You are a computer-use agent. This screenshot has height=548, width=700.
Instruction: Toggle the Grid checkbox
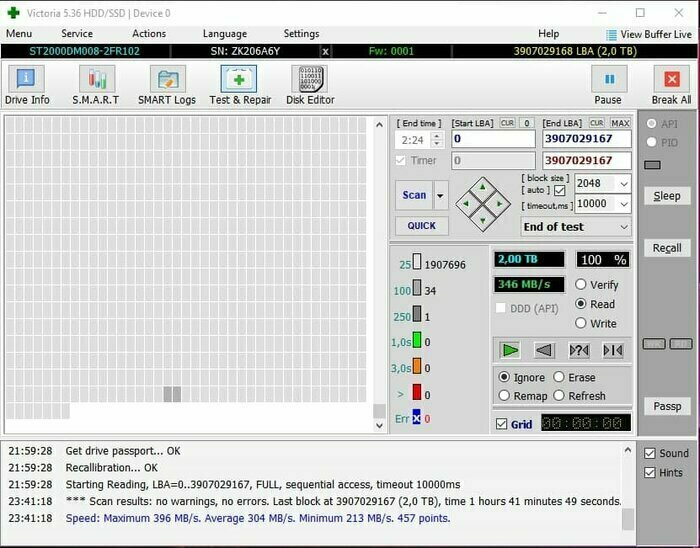(x=501, y=424)
